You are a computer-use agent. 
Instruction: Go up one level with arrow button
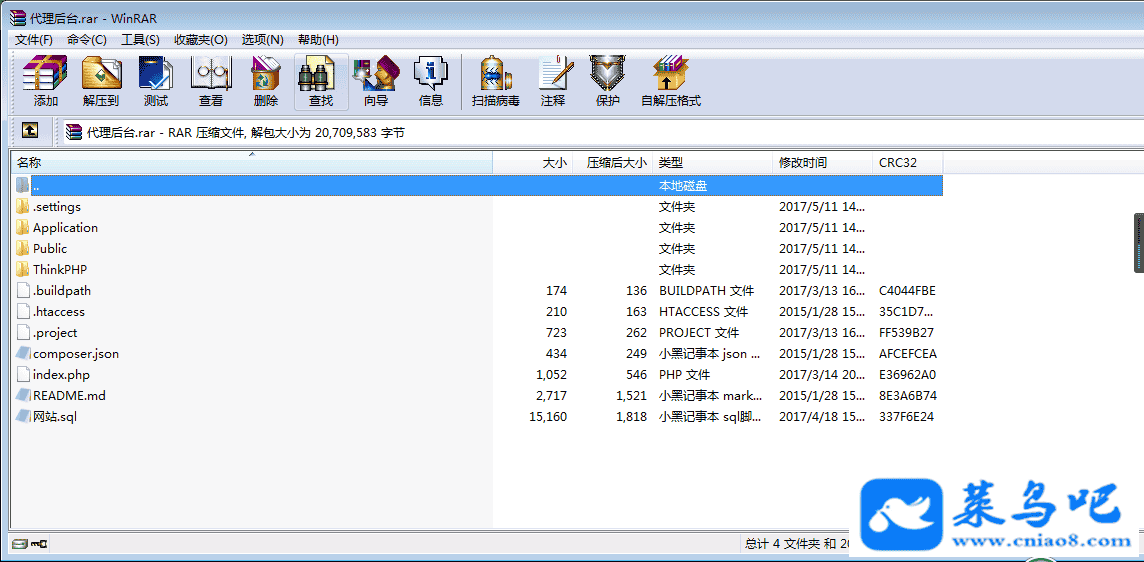[30, 131]
